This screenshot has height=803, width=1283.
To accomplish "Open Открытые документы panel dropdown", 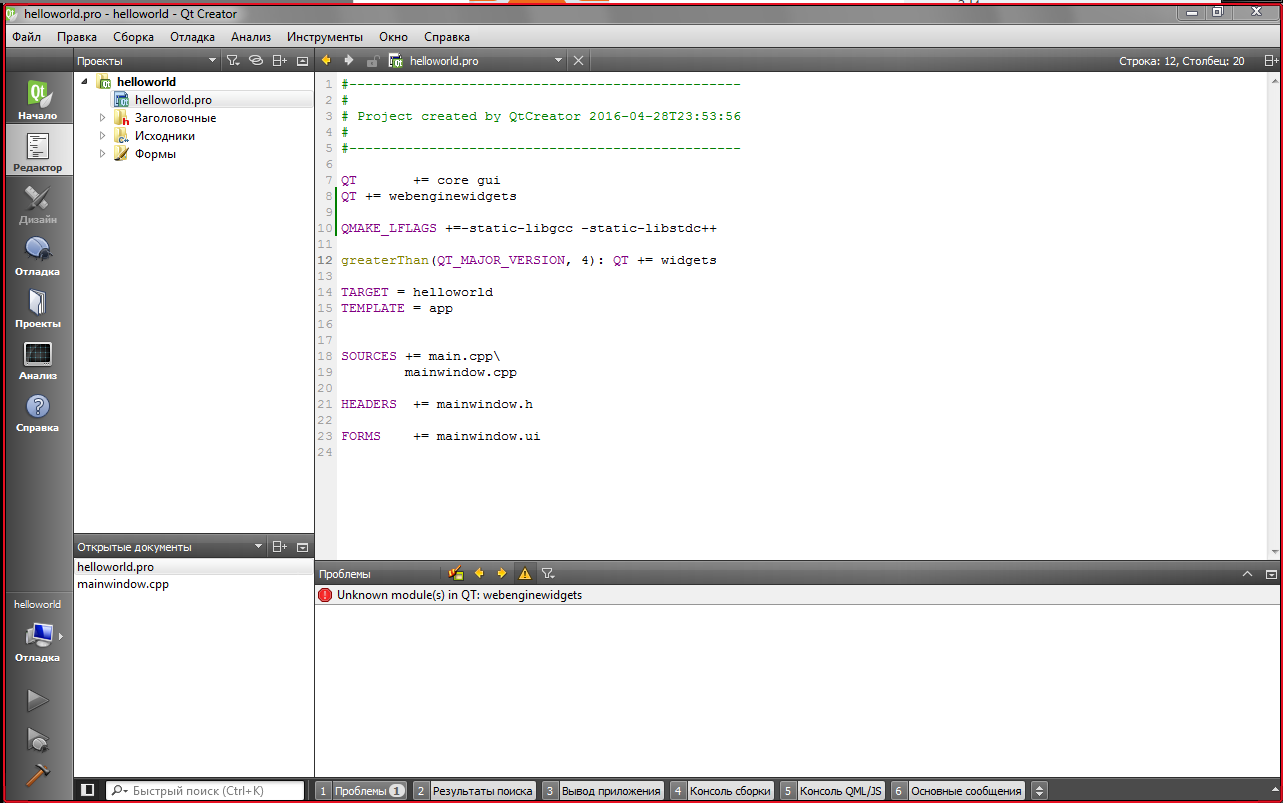I will 258,547.
